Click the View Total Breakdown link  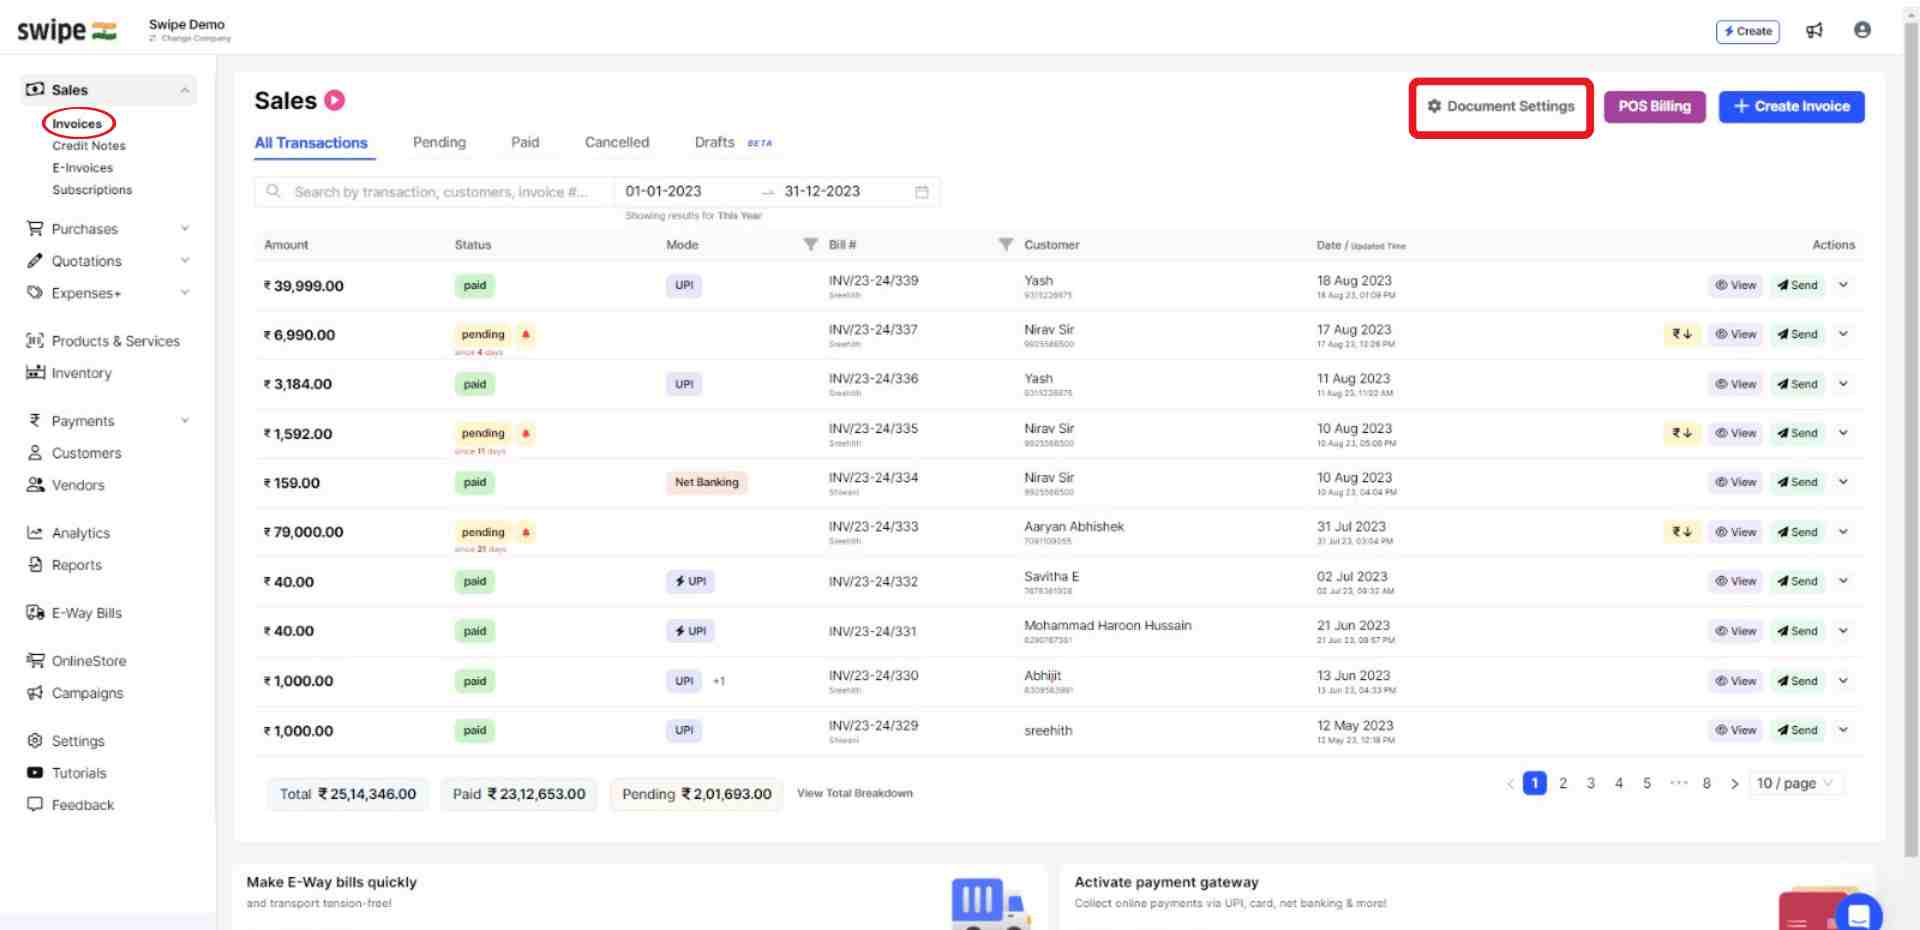[855, 793]
